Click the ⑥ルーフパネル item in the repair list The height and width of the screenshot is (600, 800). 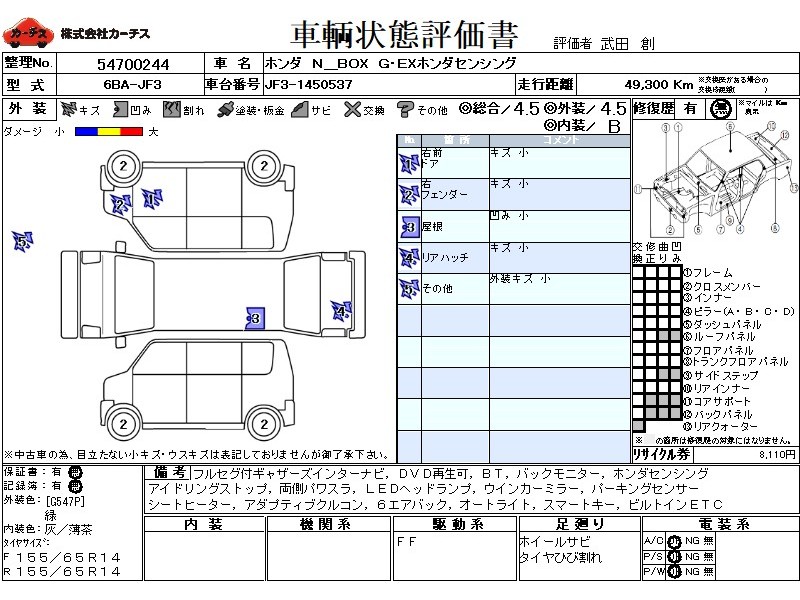tap(719, 337)
